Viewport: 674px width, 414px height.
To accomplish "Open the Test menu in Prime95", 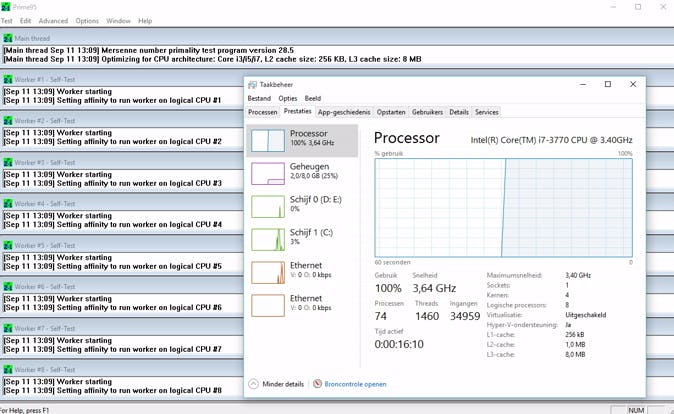I will (x=7, y=21).
